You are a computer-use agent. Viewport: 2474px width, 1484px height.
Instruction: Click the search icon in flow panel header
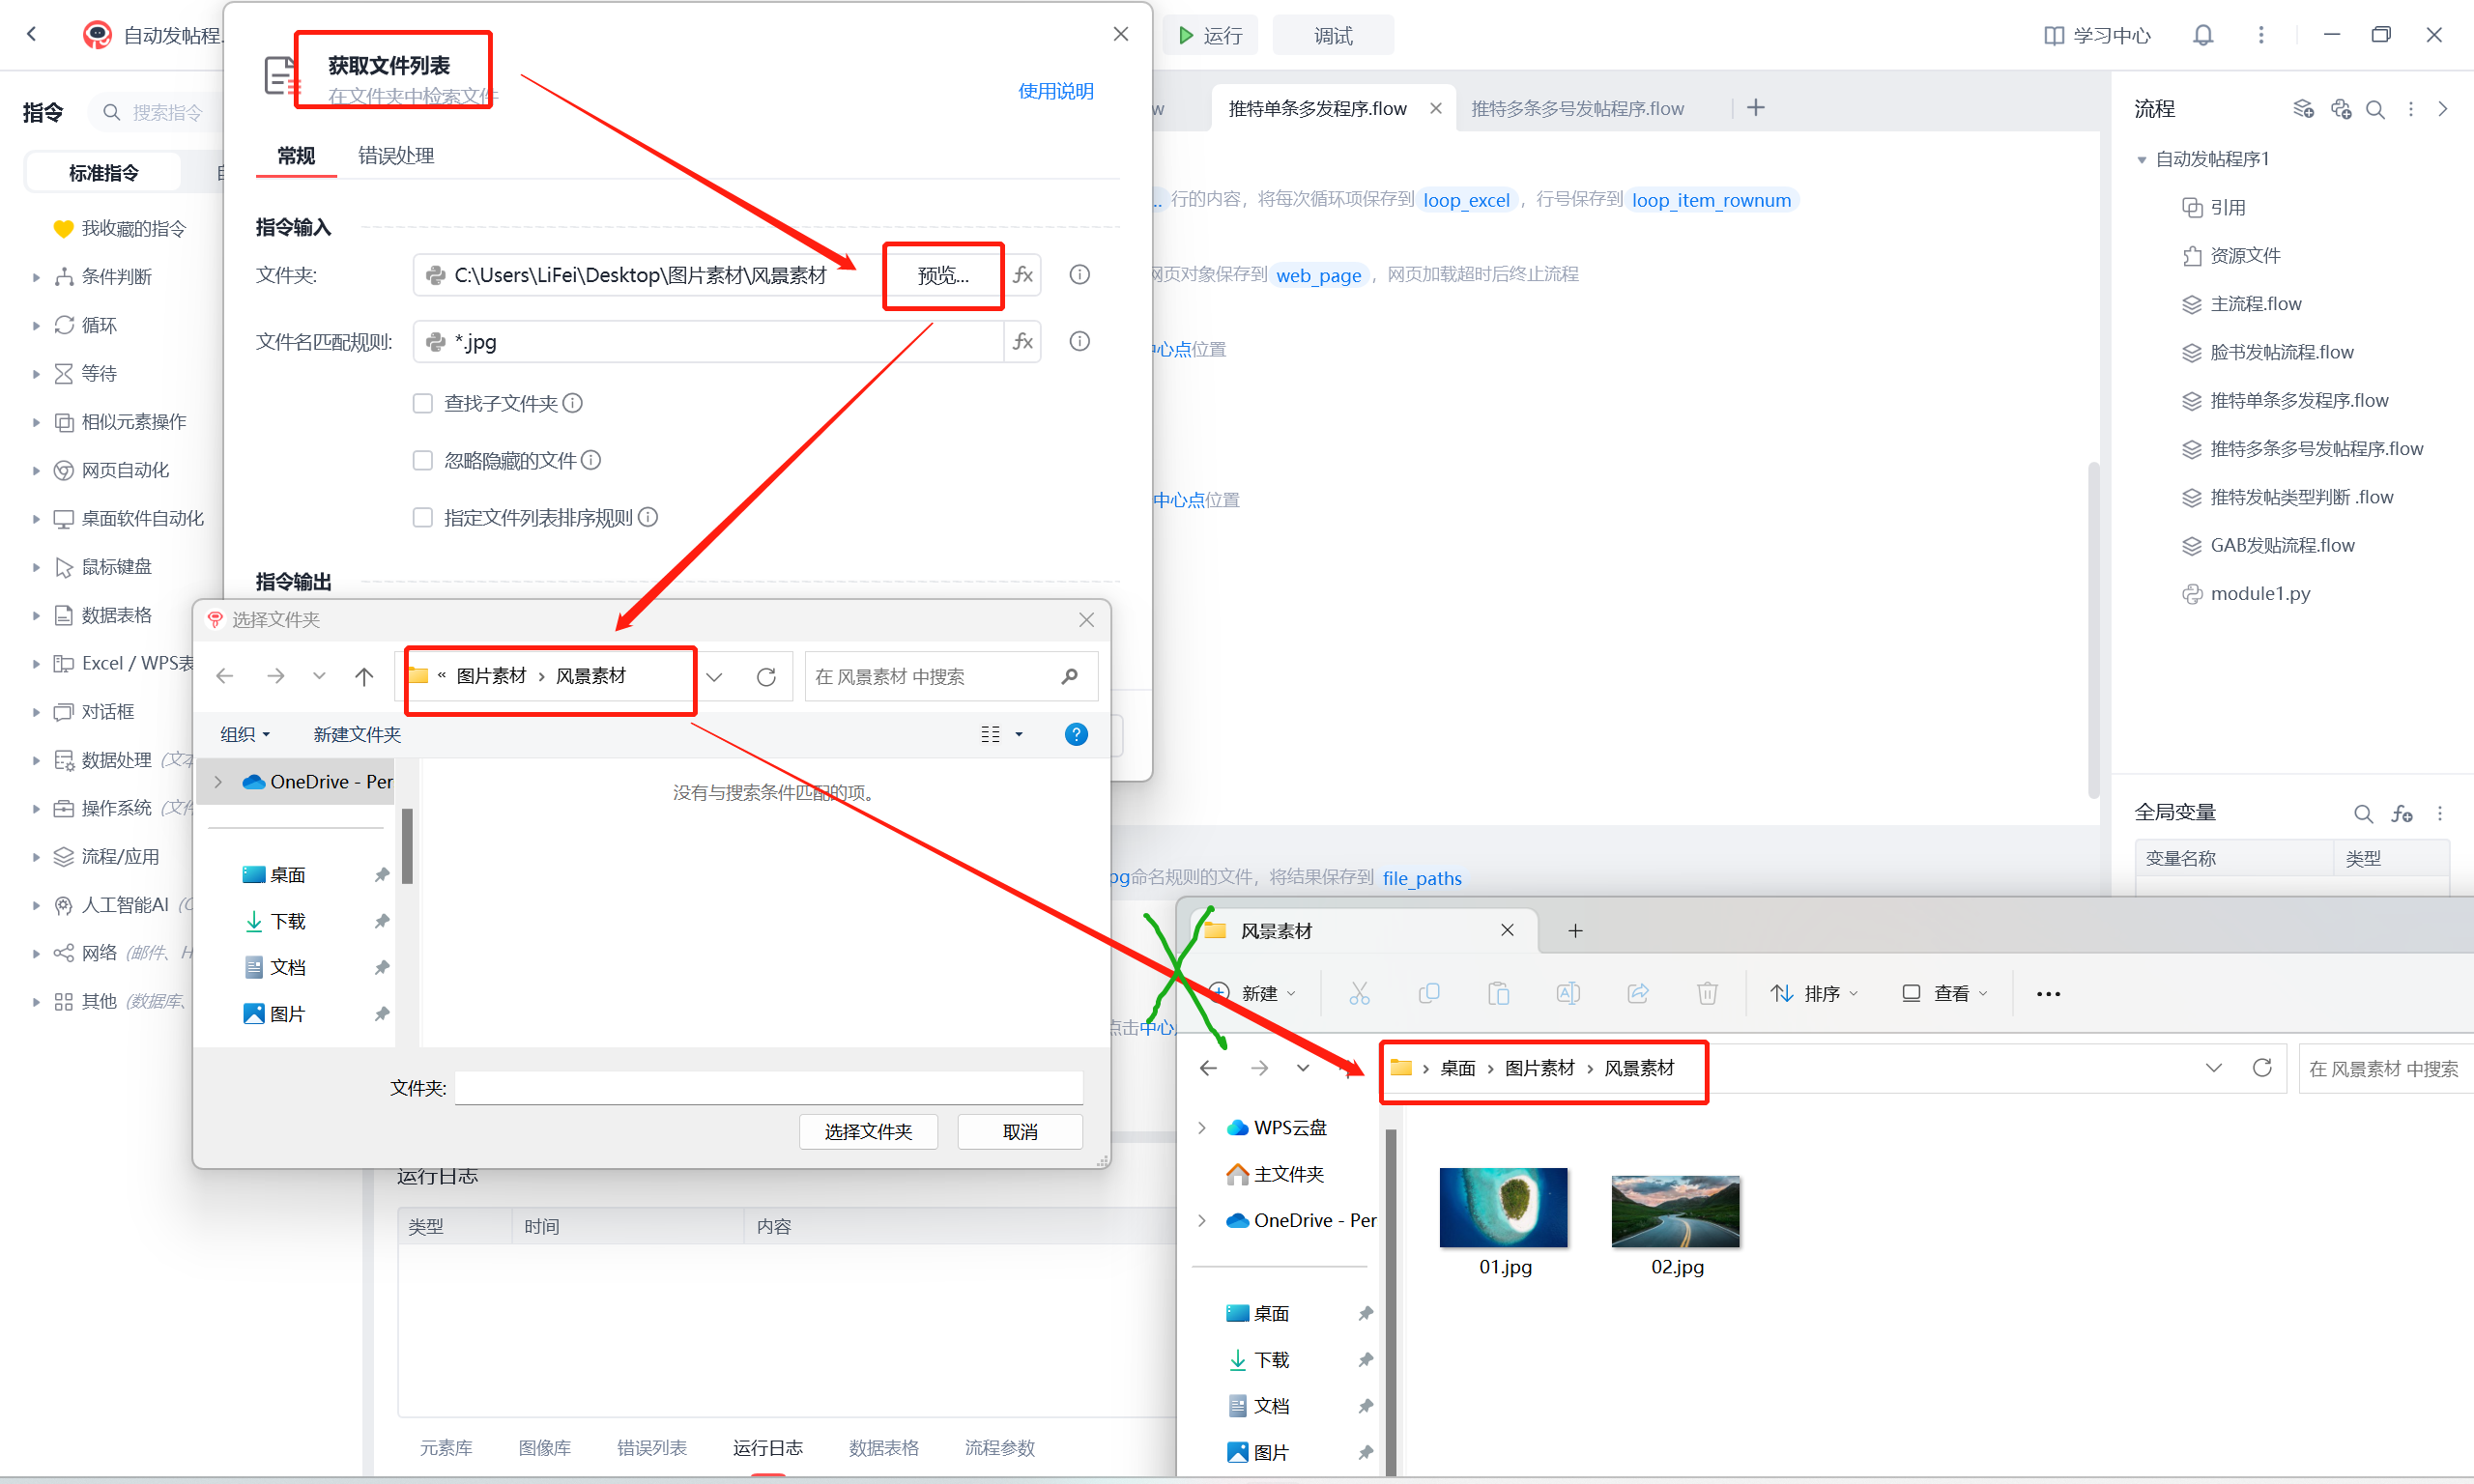[x=2375, y=109]
